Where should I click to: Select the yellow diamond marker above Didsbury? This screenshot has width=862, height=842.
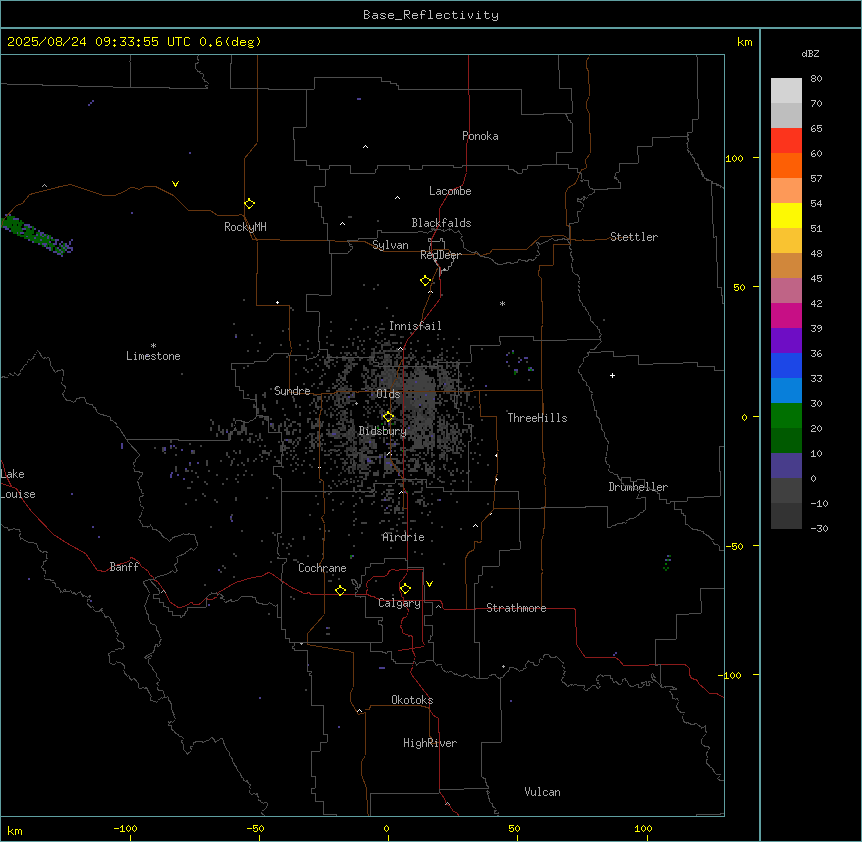[x=388, y=417]
